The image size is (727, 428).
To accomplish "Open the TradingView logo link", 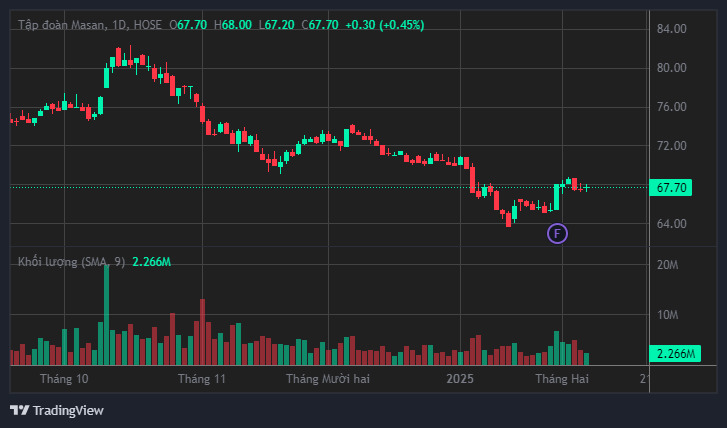I will pyautogui.click(x=57, y=410).
